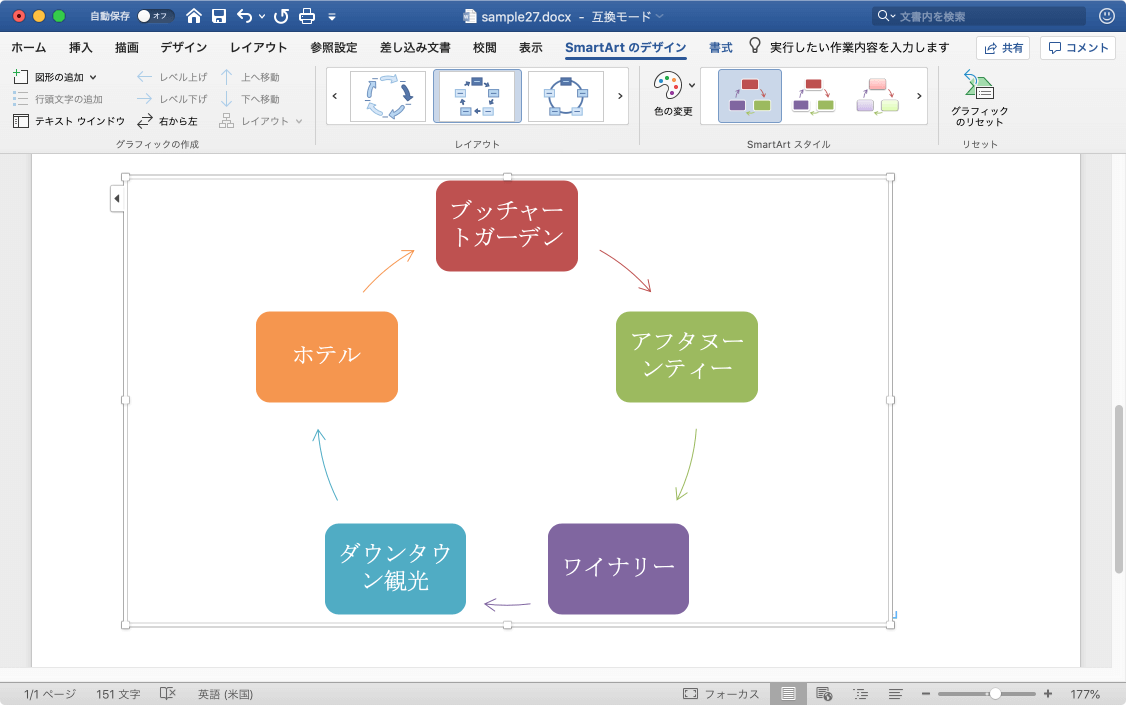Viewport: 1126px width, 705px height.
Task: Enable フォーカス focus mode
Action: (x=721, y=694)
